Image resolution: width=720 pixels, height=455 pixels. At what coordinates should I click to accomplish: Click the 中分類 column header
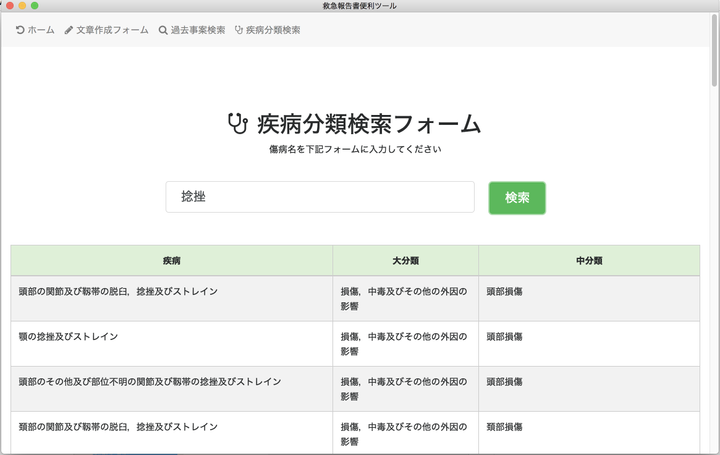click(x=589, y=260)
